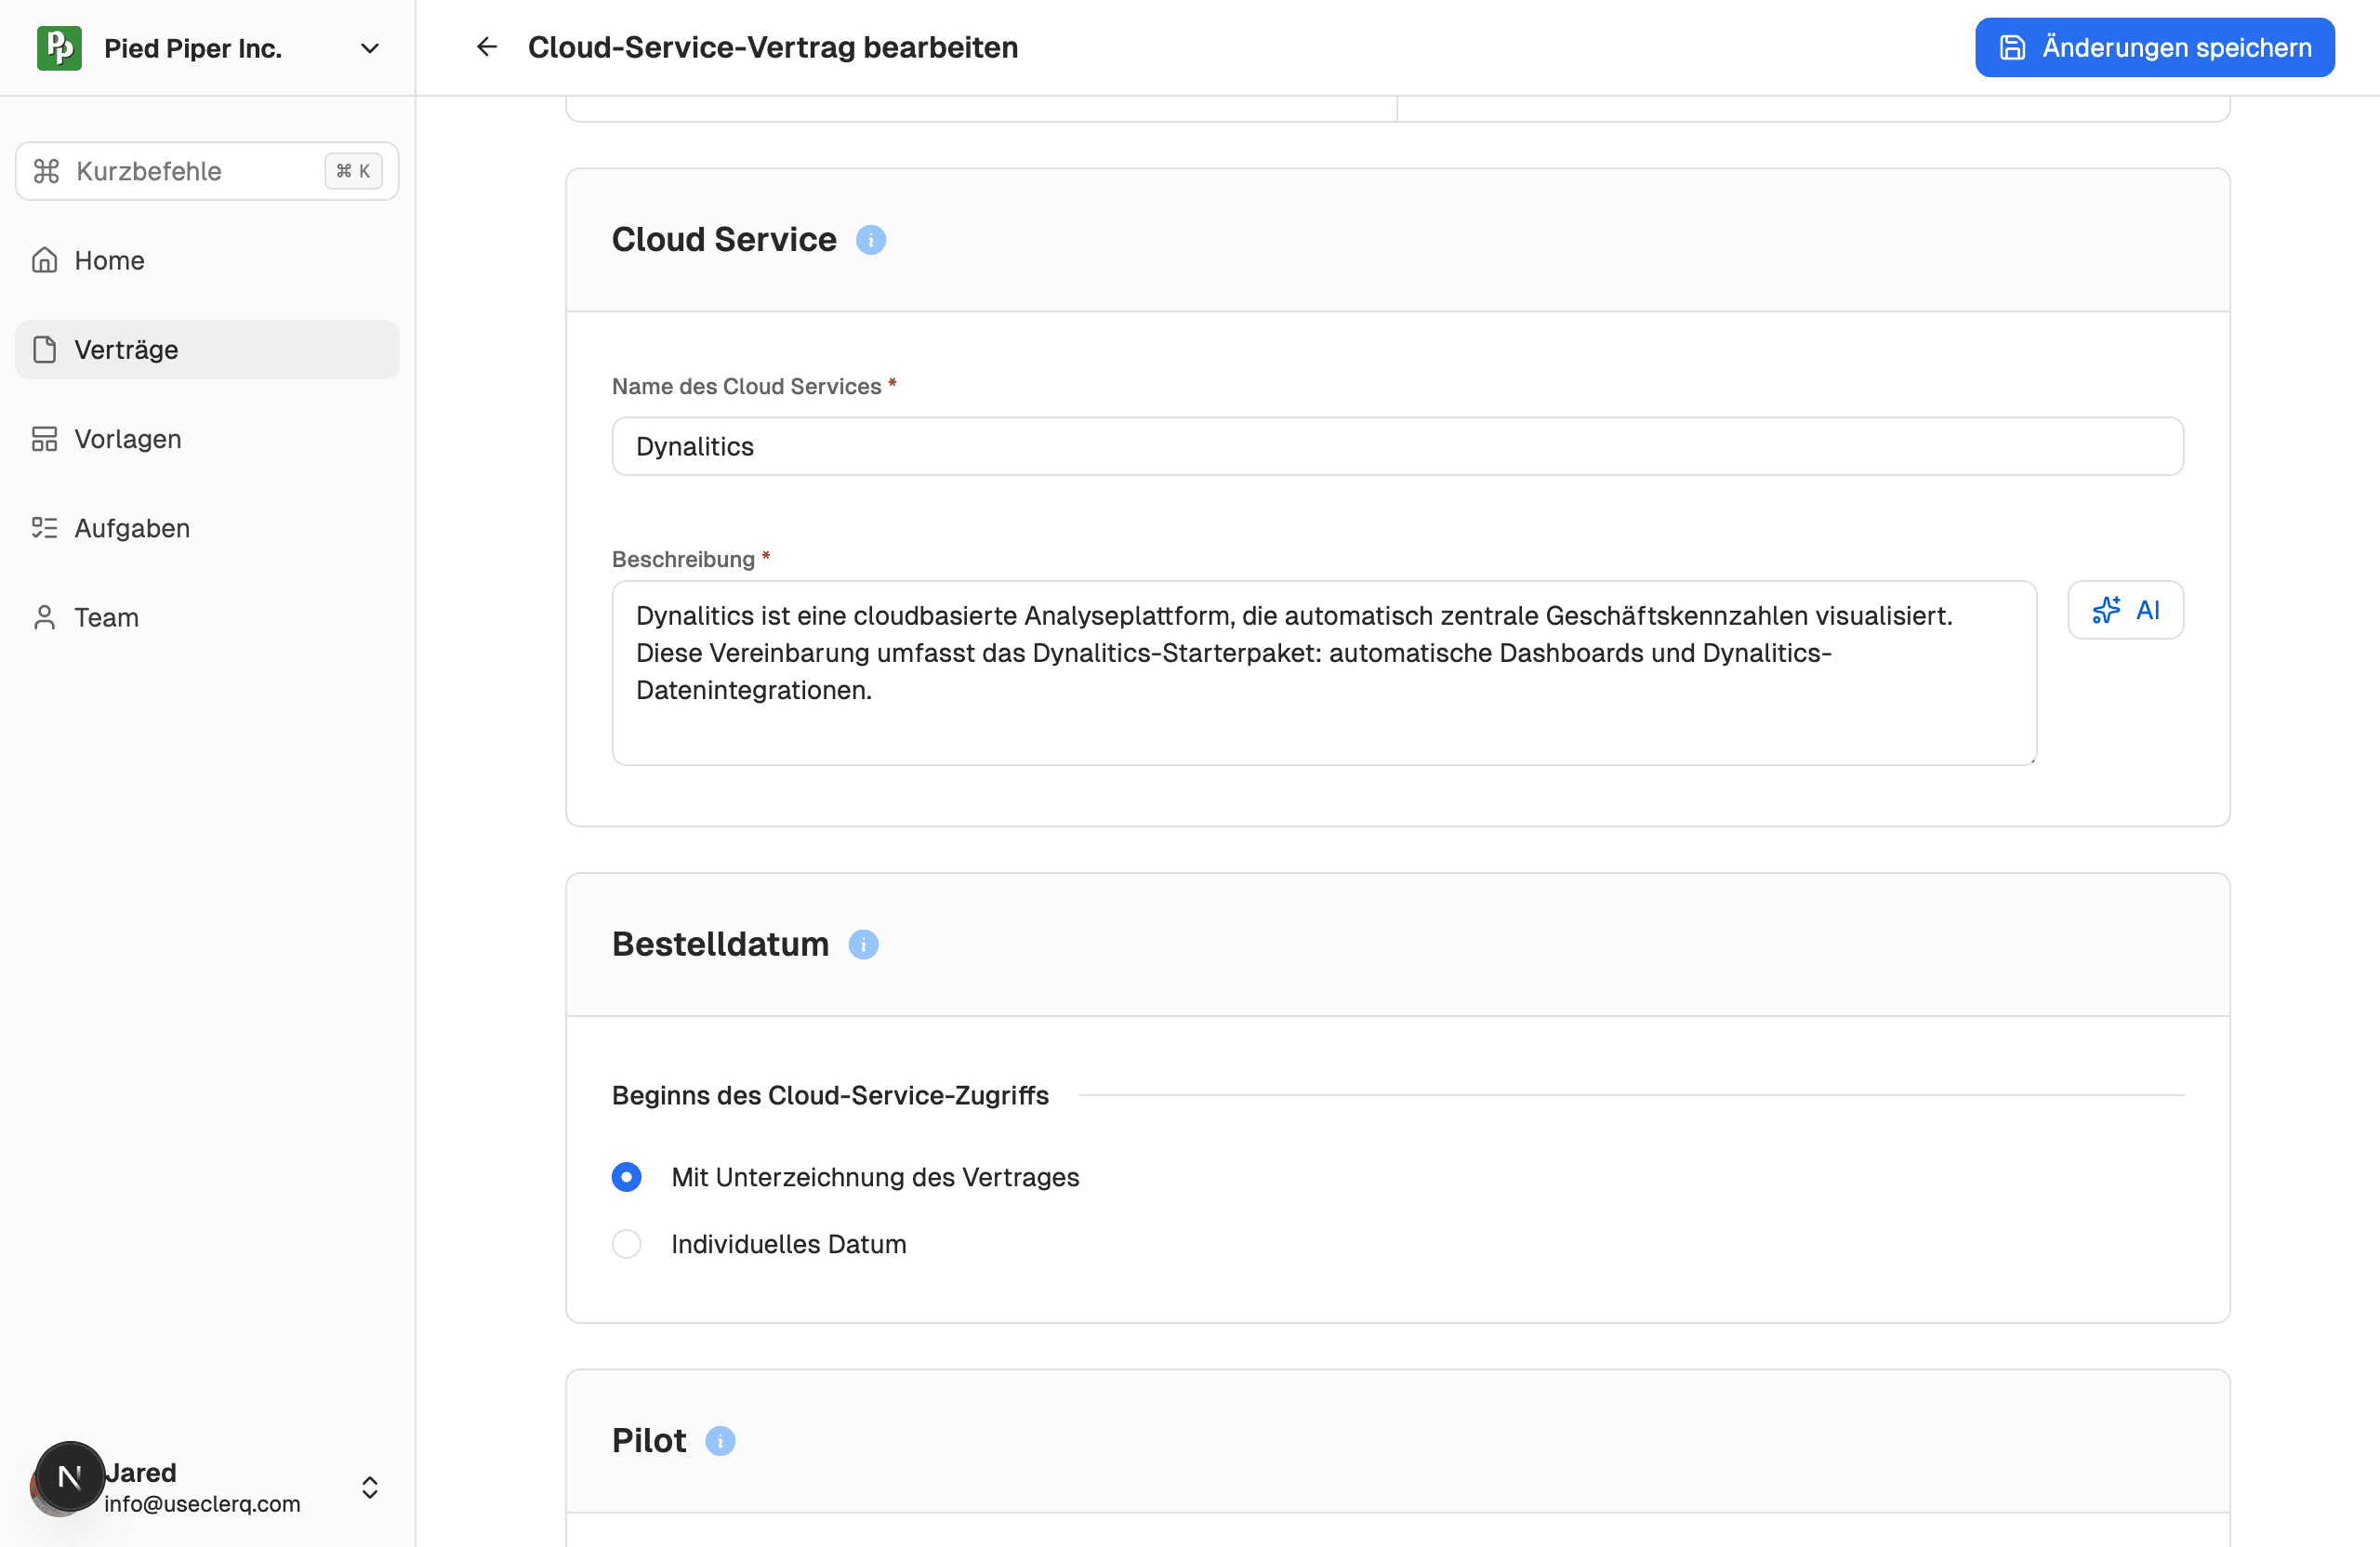The height and width of the screenshot is (1547, 2380).
Task: Select the Team person icon
Action: tap(45, 616)
